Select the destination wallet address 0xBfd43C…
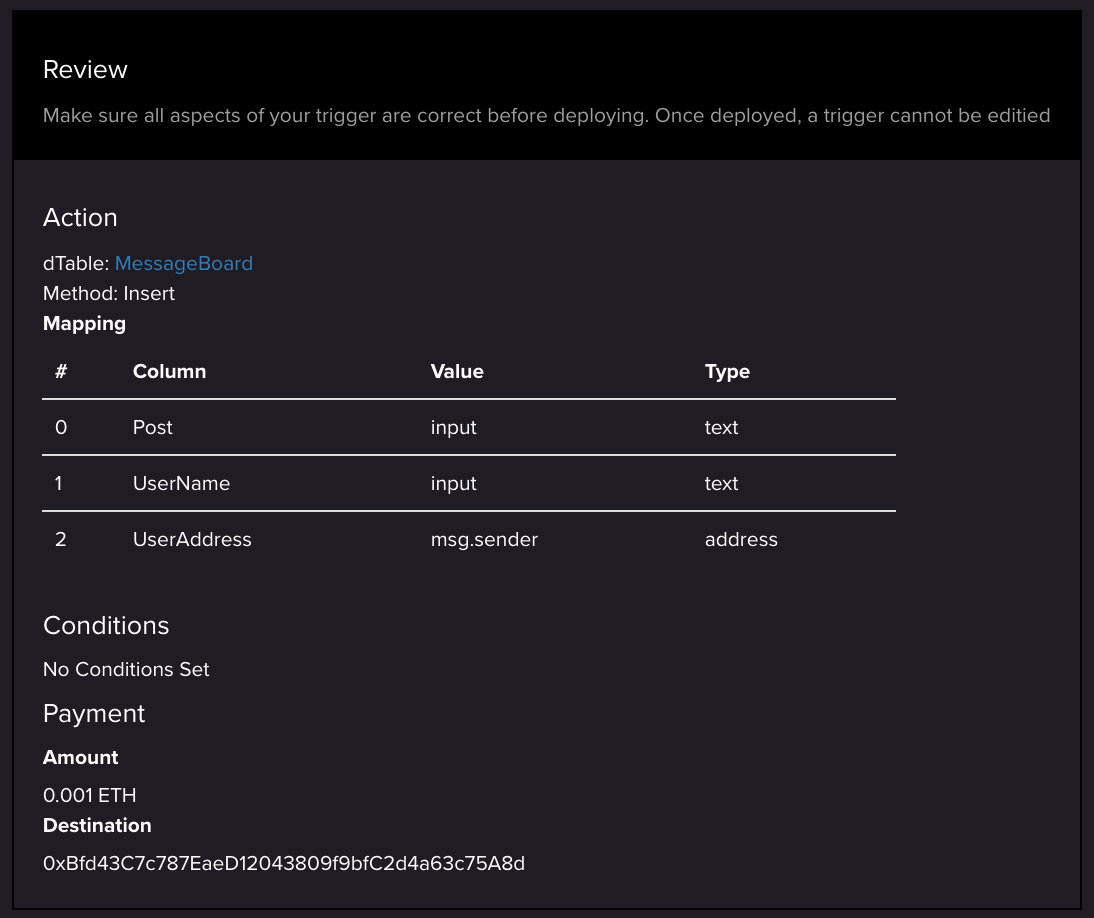The image size is (1094, 918). (284, 863)
